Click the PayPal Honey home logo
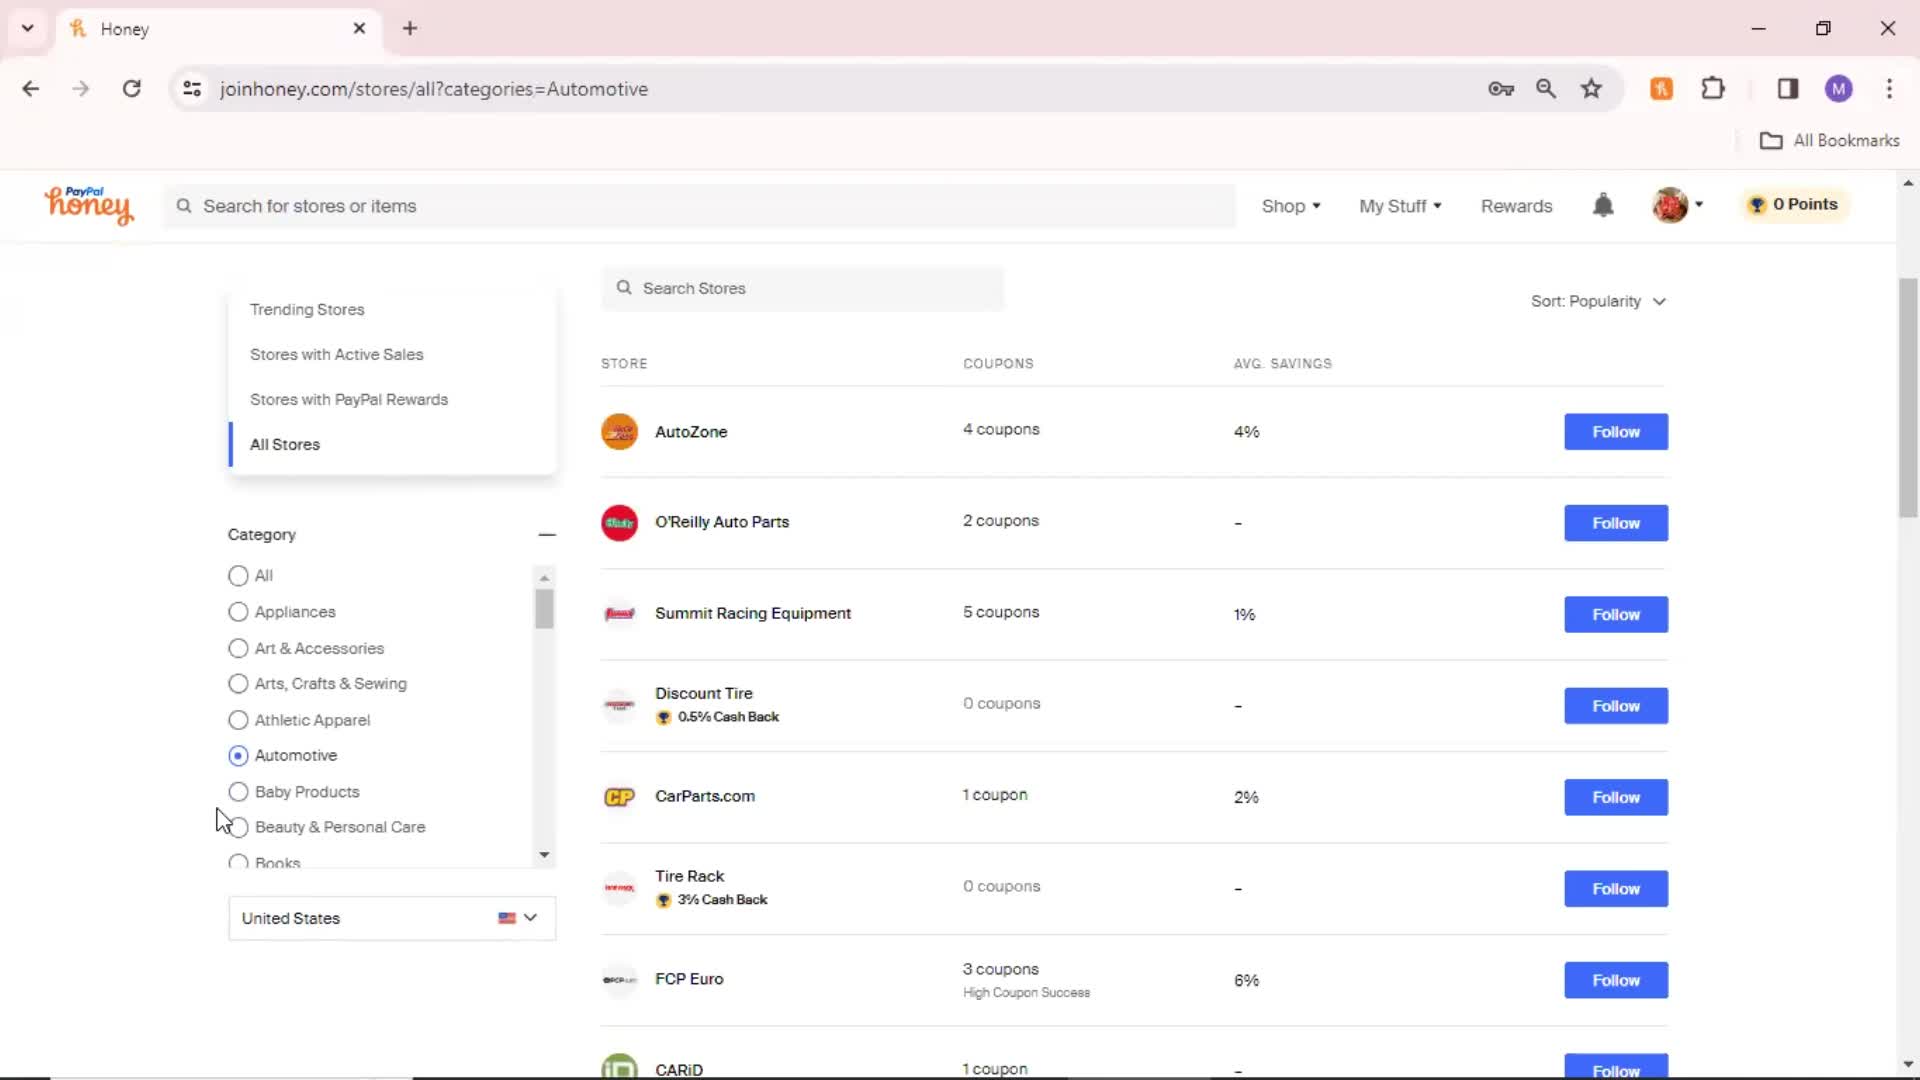 (x=88, y=204)
